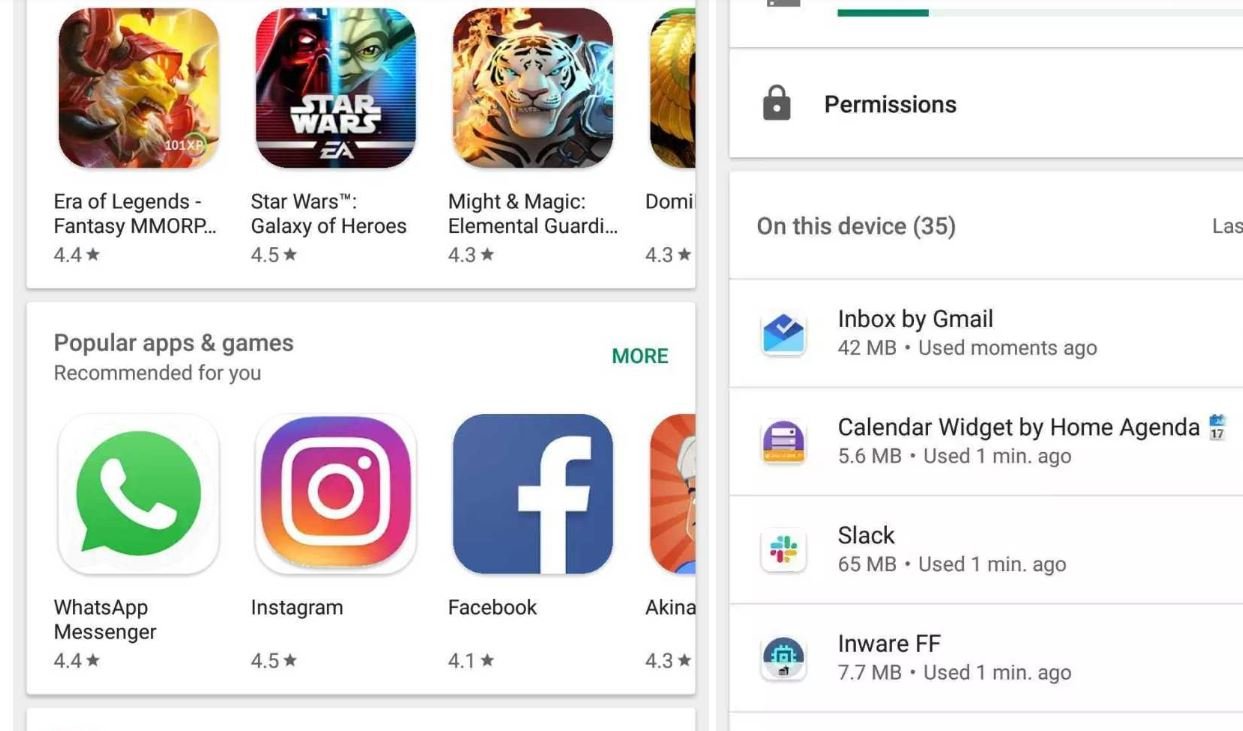Tap the Instagram app icon

335,494
